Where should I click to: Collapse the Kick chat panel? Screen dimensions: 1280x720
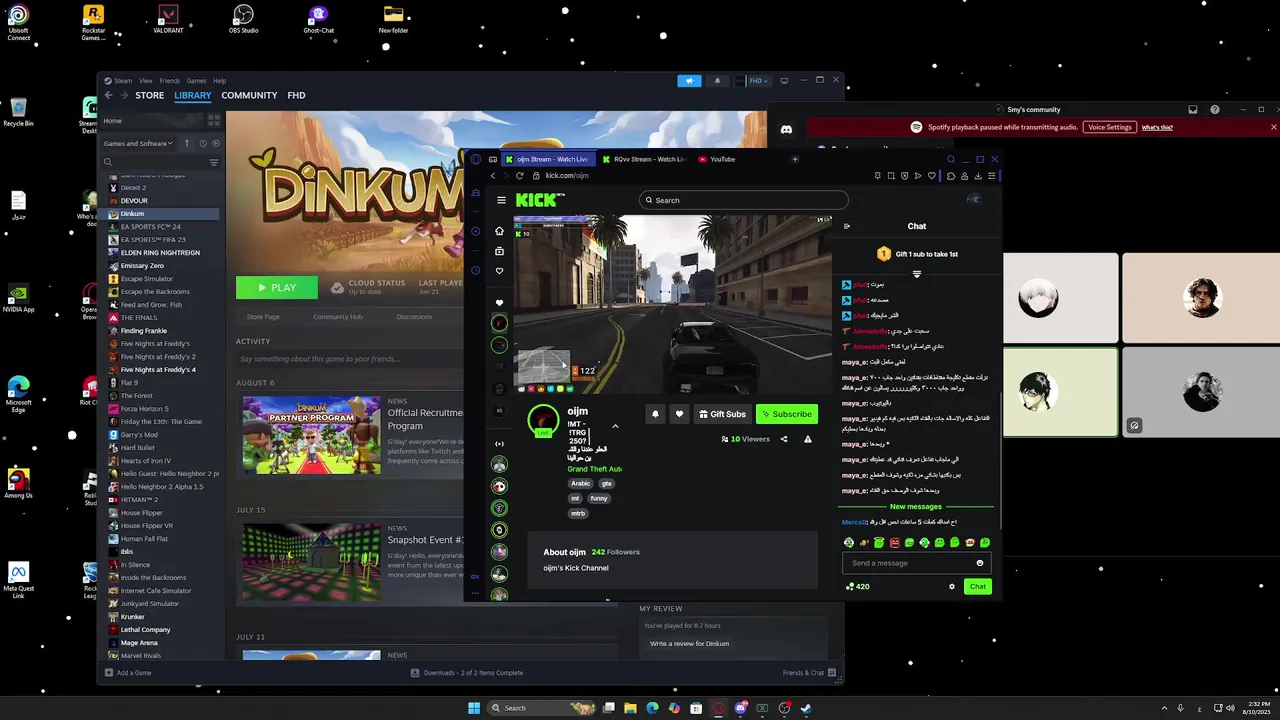coord(846,226)
